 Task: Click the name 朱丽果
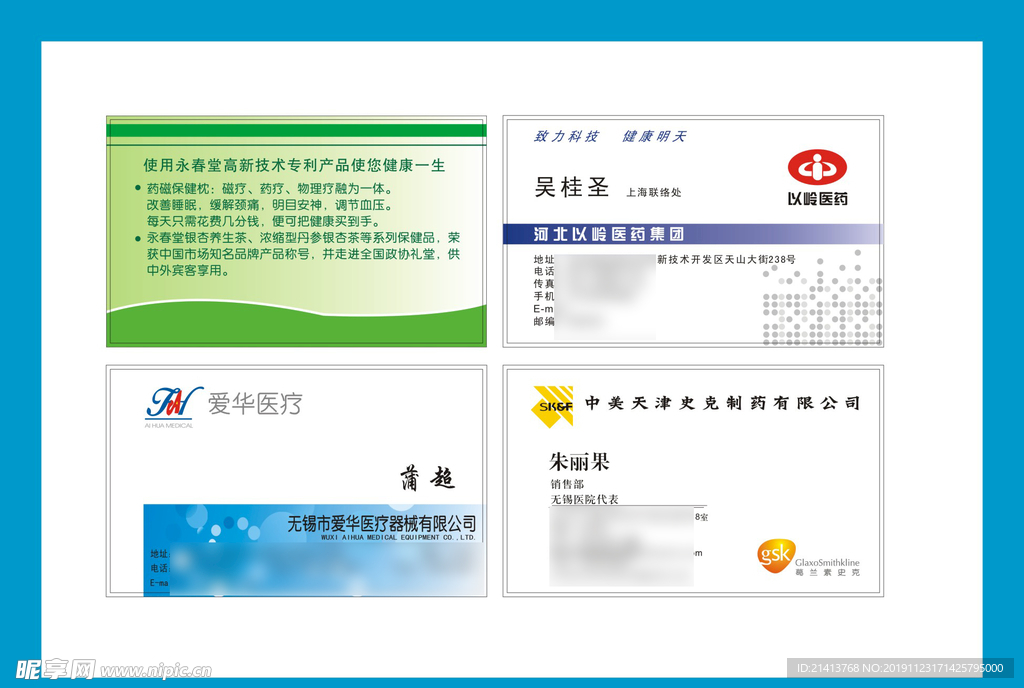579,462
